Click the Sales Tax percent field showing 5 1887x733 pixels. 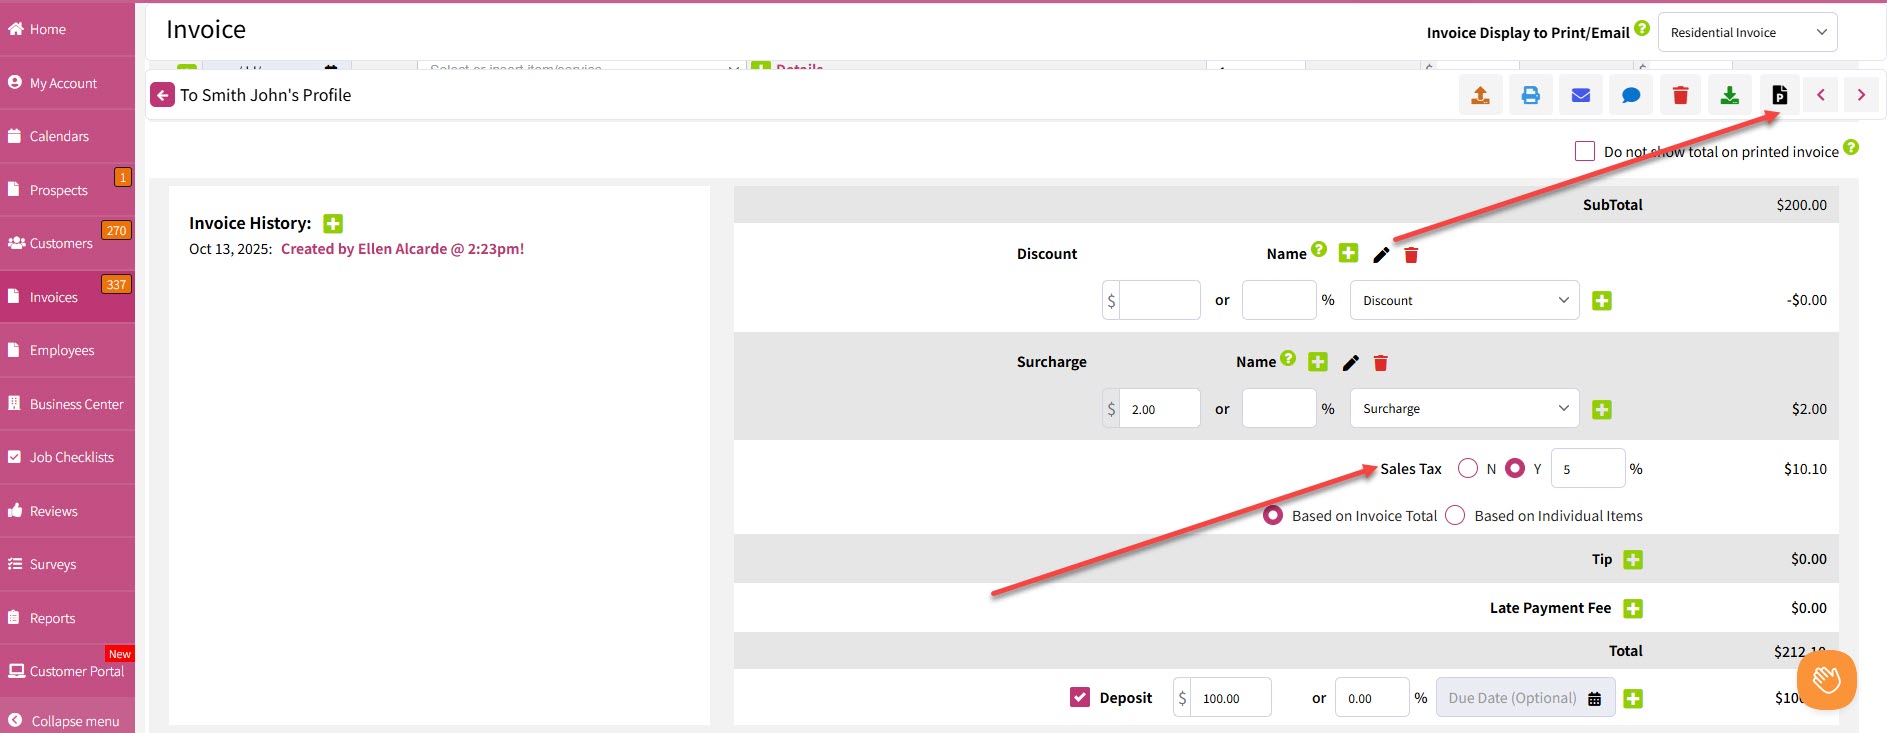(x=1588, y=468)
